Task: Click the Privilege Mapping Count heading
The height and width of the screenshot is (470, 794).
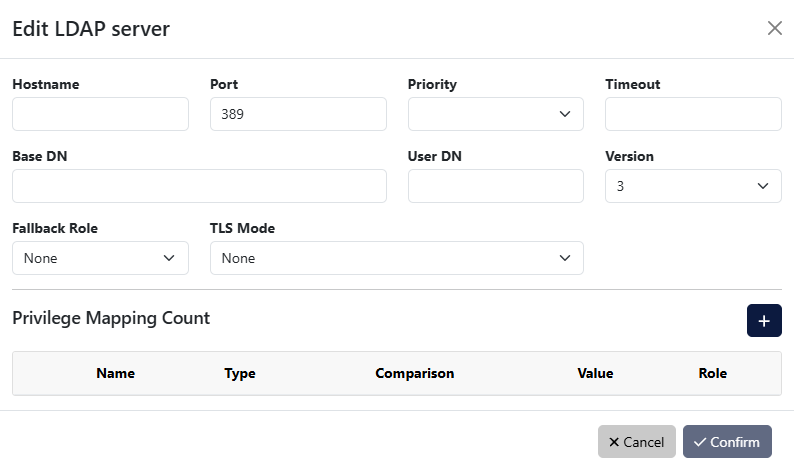Action: pos(111,318)
